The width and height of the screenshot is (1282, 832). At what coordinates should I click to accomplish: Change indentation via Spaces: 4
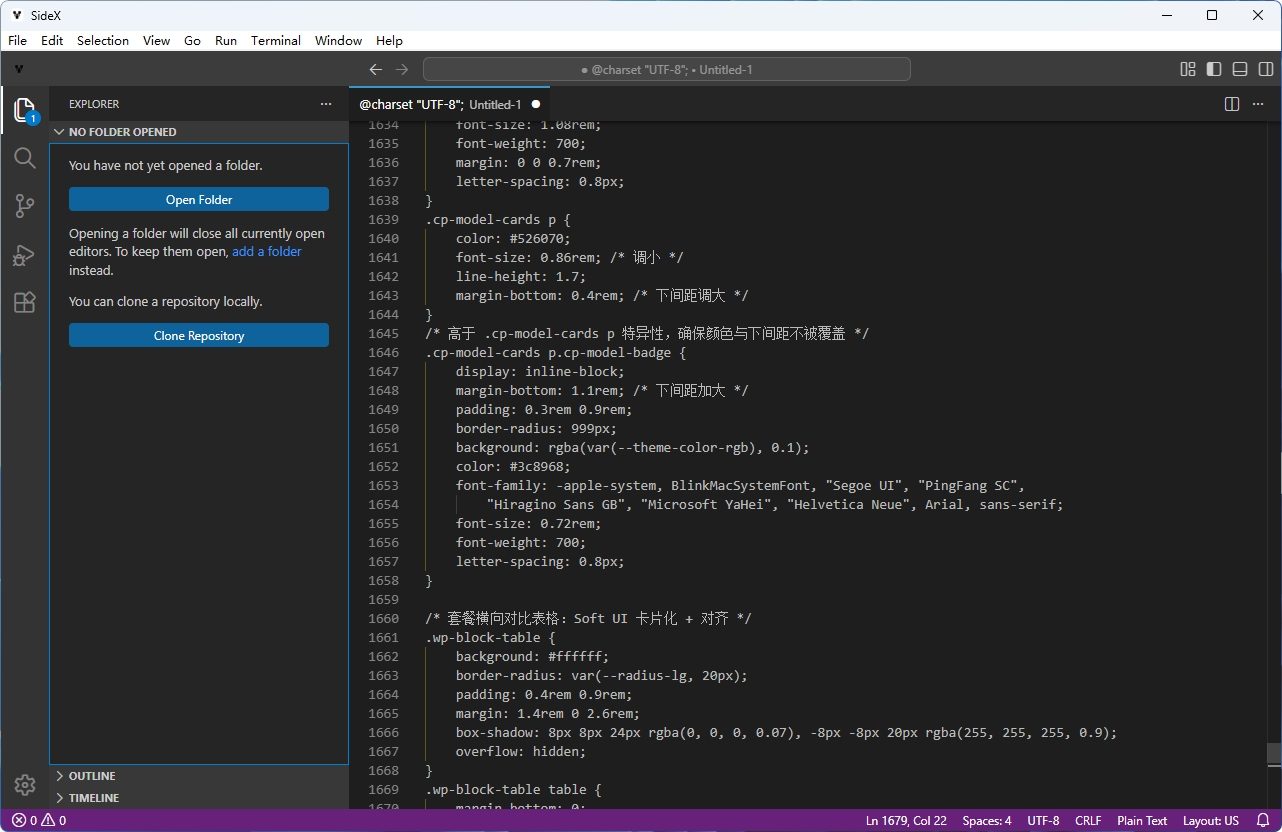point(987,821)
